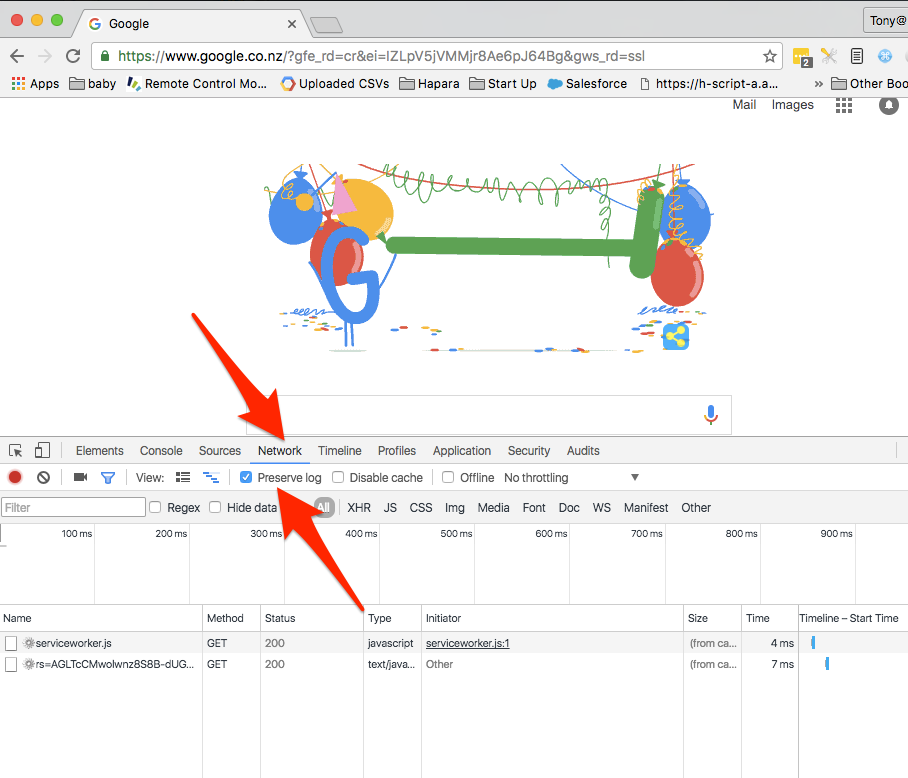
Task: Start voice search with the microphone
Action: coord(711,414)
